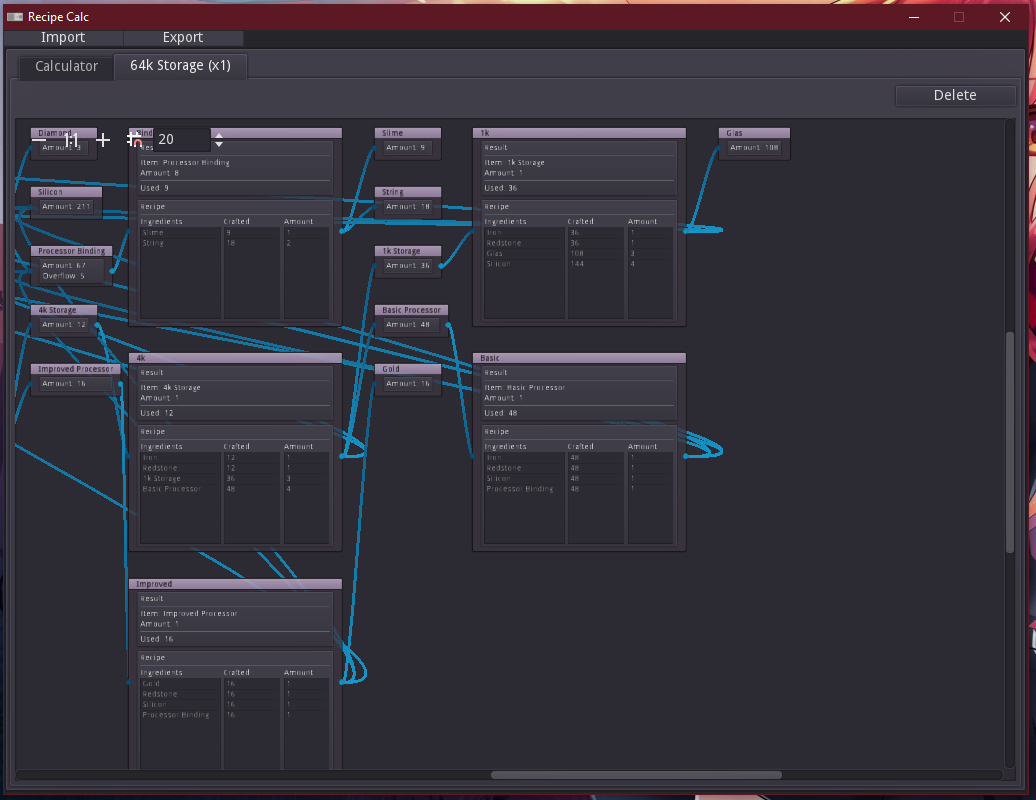Image resolution: width=1036 pixels, height=800 pixels.
Task: Open the Export menu
Action: [x=183, y=37]
